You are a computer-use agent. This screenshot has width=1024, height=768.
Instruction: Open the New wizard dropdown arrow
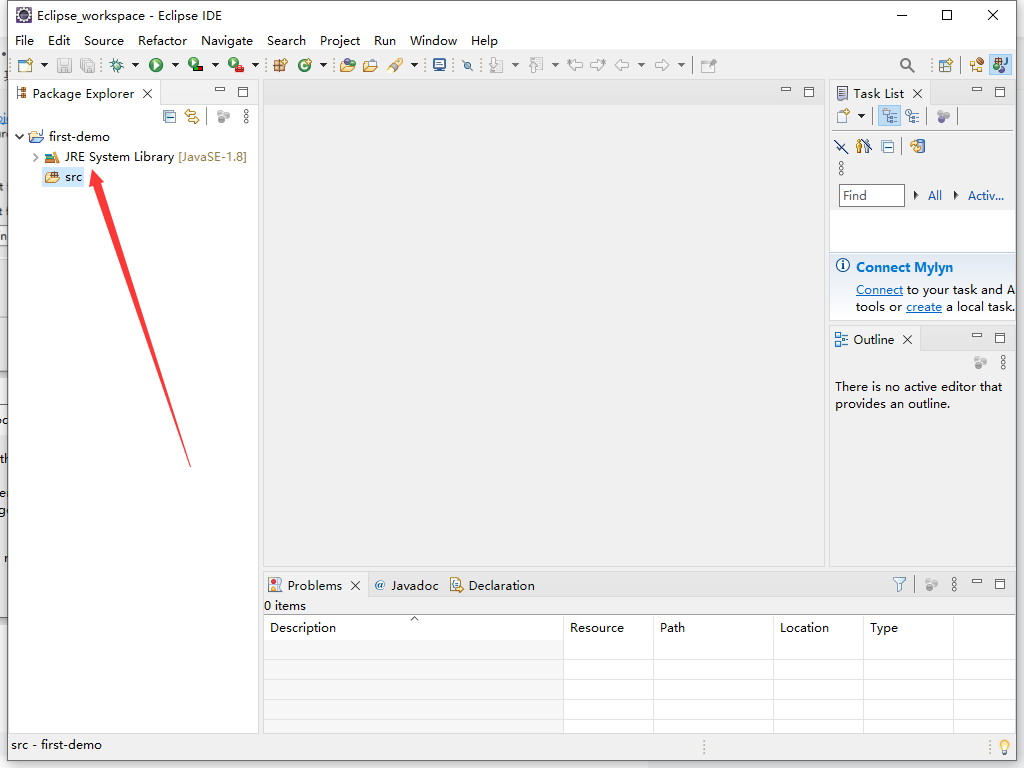tap(44, 65)
